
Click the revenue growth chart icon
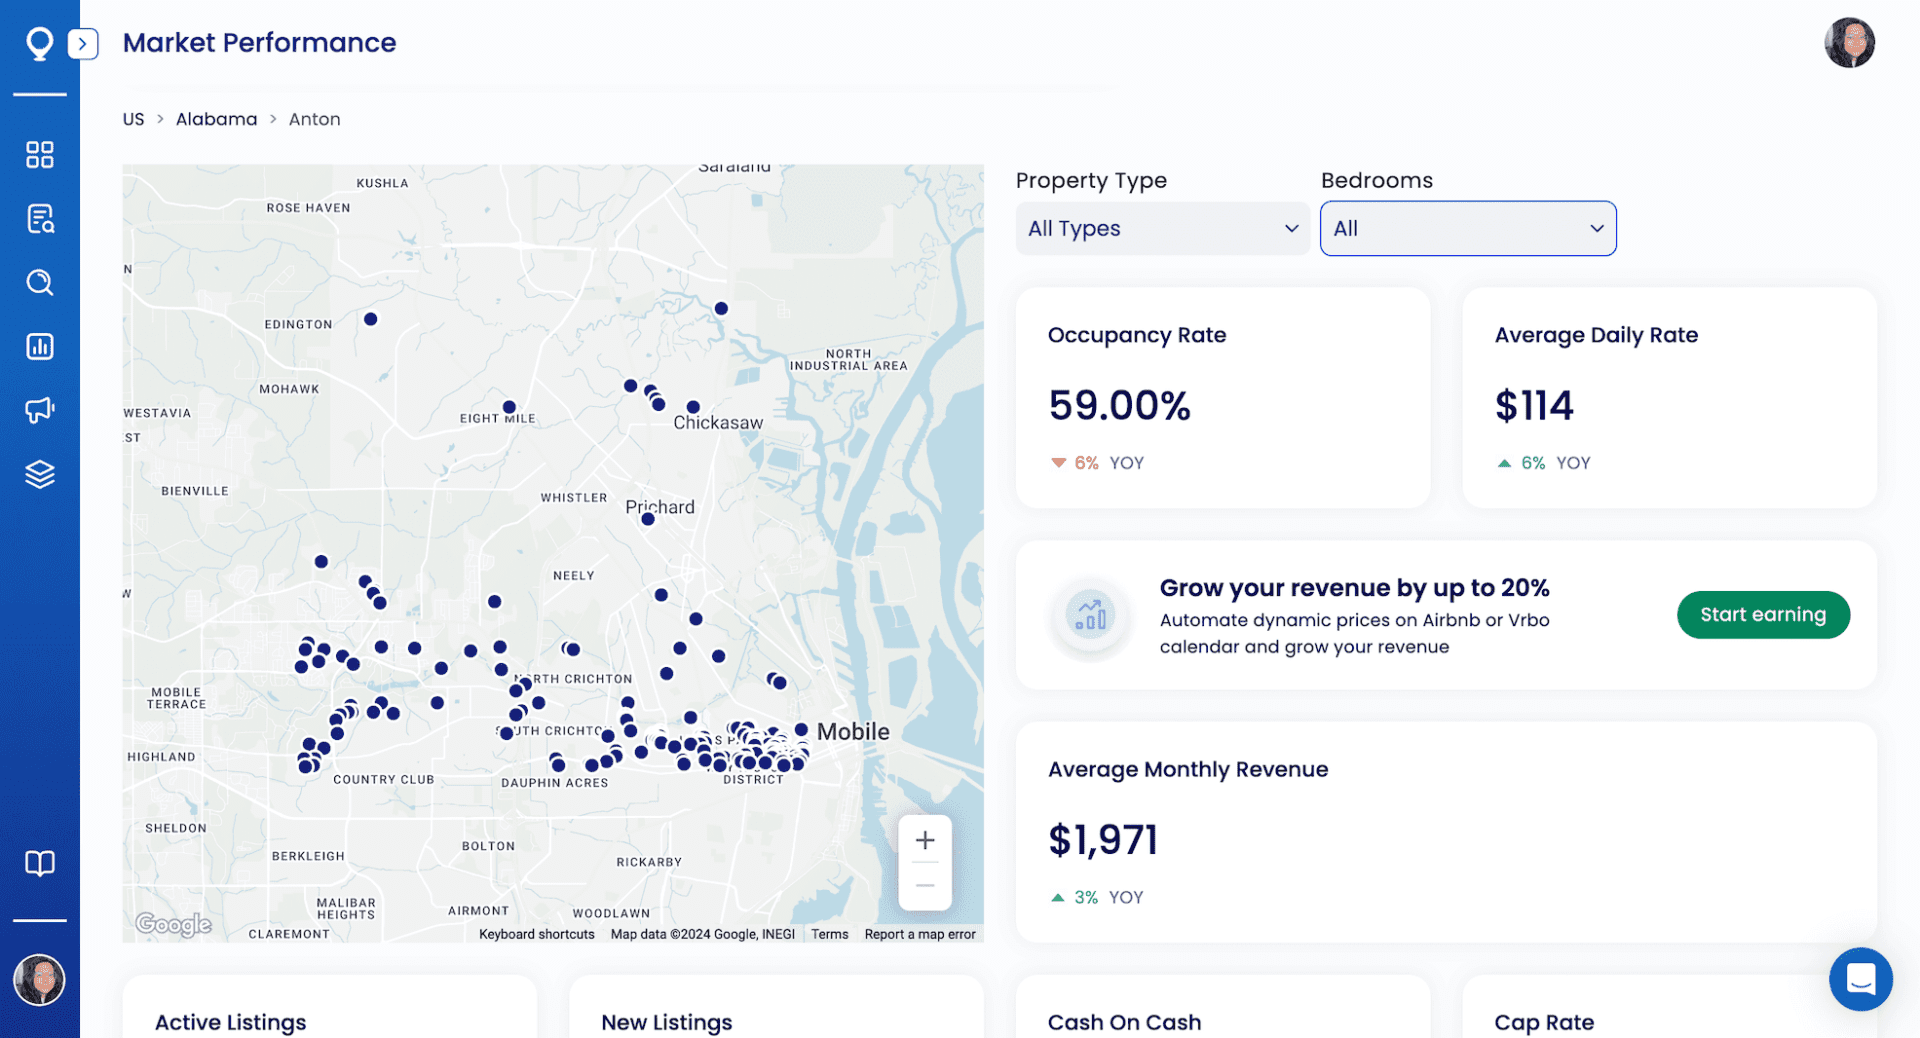pyautogui.click(x=1090, y=615)
